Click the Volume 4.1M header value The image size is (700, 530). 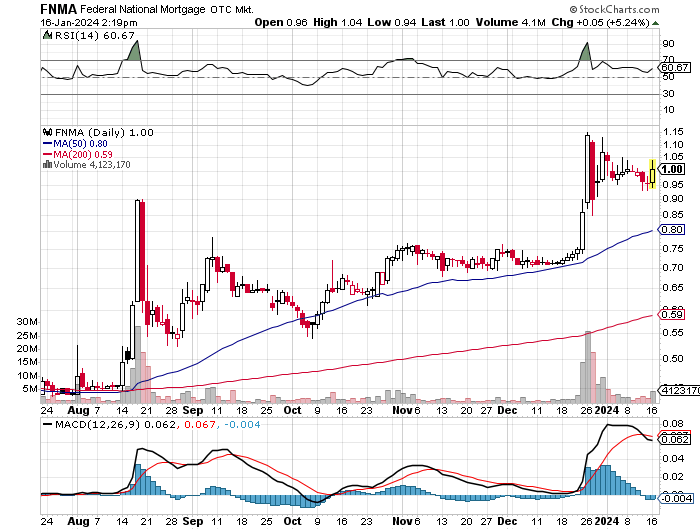511,22
